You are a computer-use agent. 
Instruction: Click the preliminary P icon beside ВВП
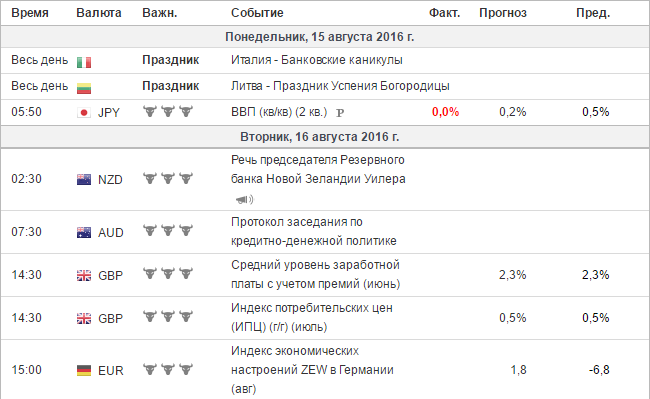[x=340, y=113]
